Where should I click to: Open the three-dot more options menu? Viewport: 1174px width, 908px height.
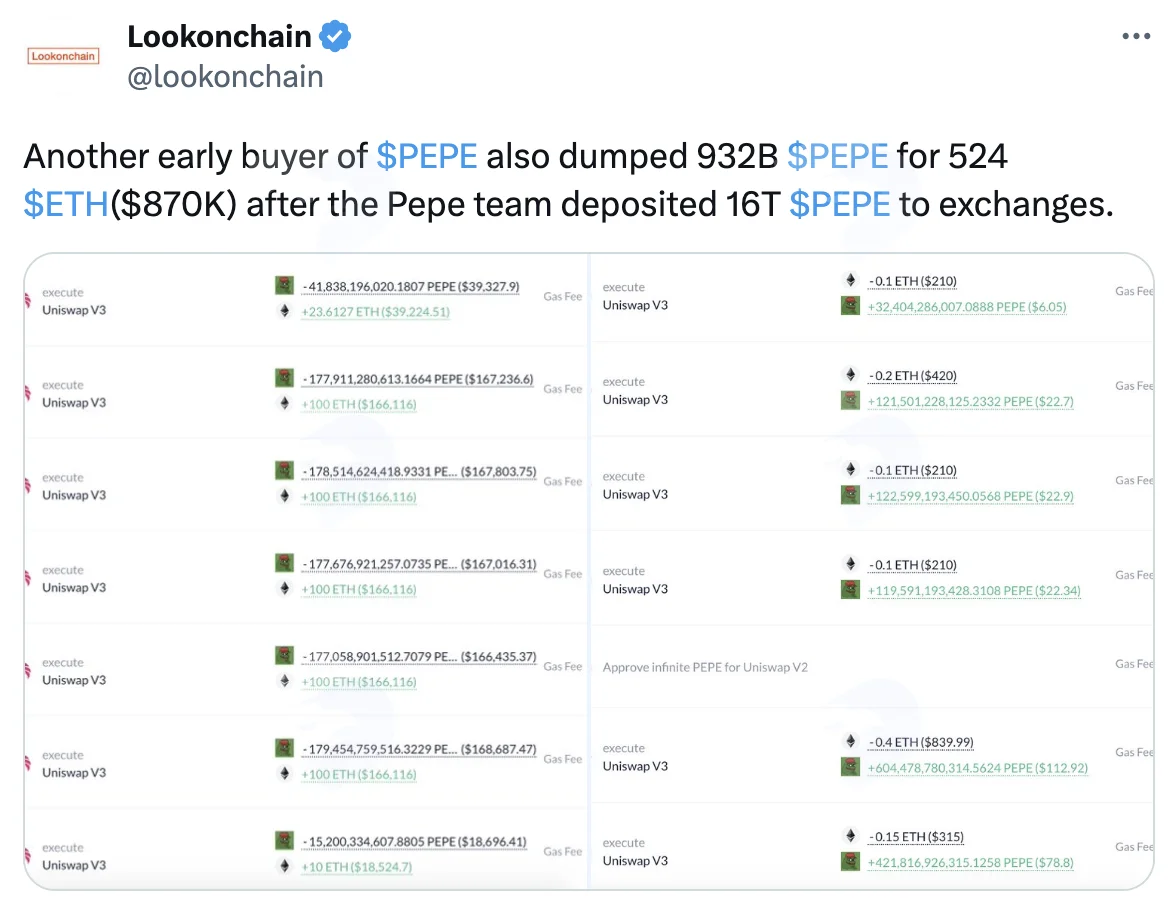(1136, 36)
